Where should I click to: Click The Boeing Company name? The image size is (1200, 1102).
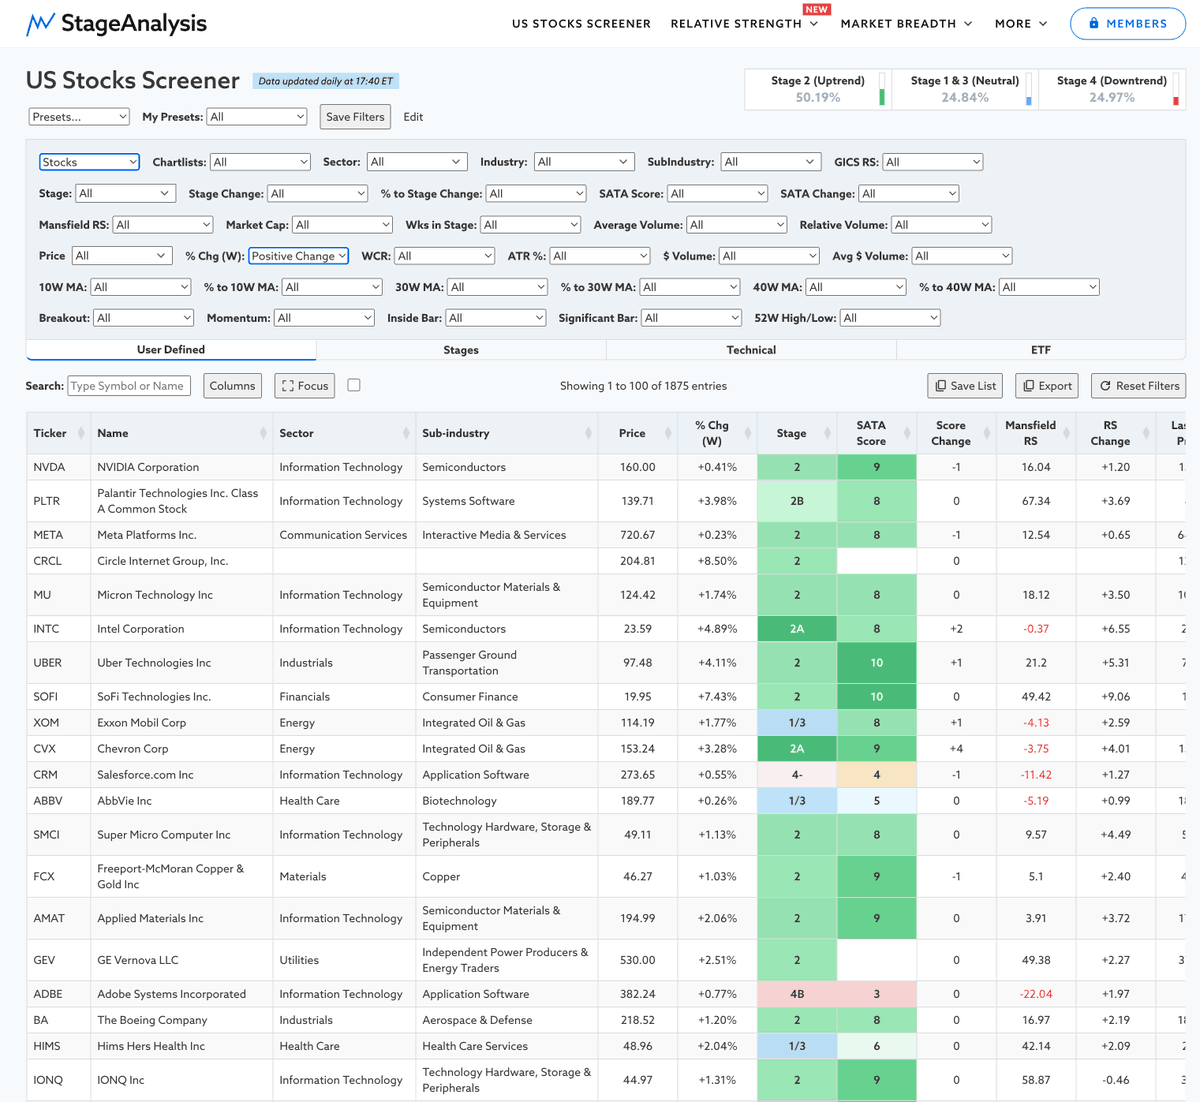(152, 1020)
